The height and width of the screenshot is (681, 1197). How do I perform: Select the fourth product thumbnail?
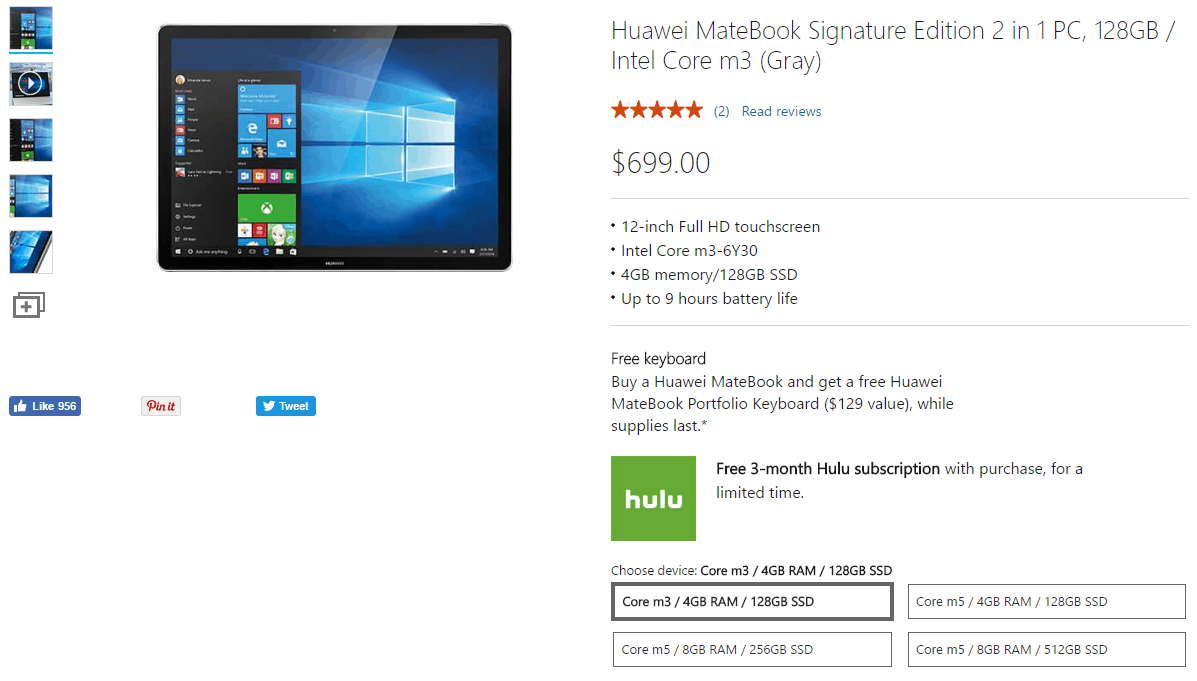click(x=31, y=196)
